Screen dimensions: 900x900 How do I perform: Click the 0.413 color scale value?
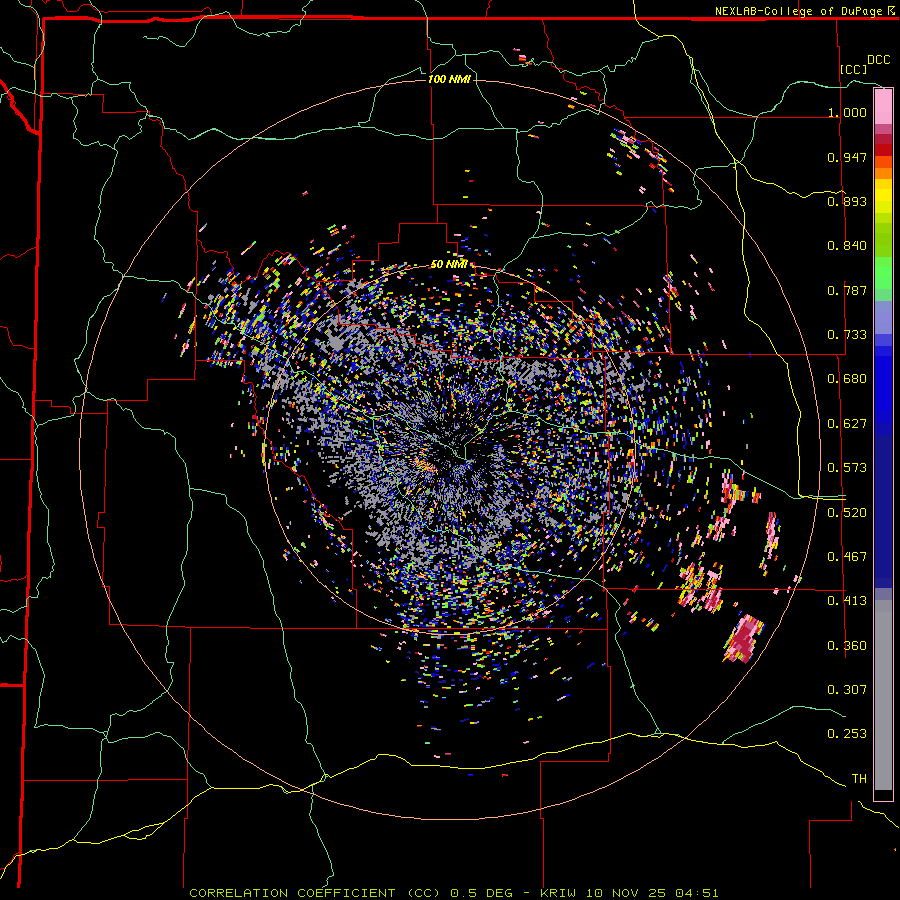coord(847,601)
